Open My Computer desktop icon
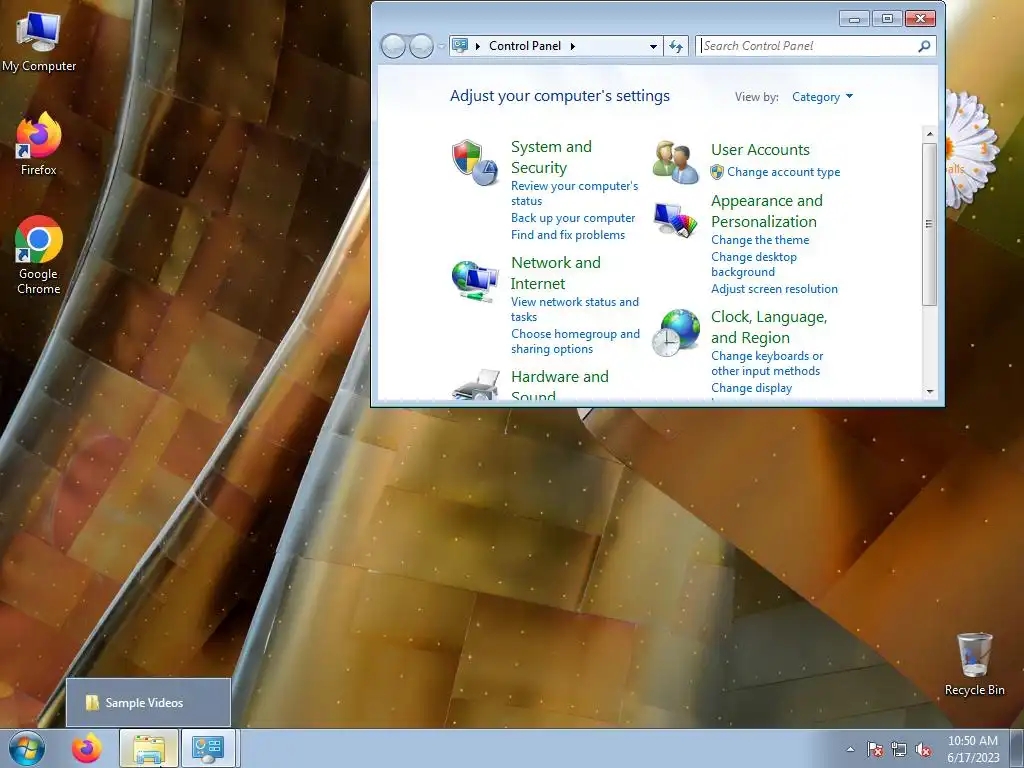The width and height of the screenshot is (1024, 768). pos(39,40)
